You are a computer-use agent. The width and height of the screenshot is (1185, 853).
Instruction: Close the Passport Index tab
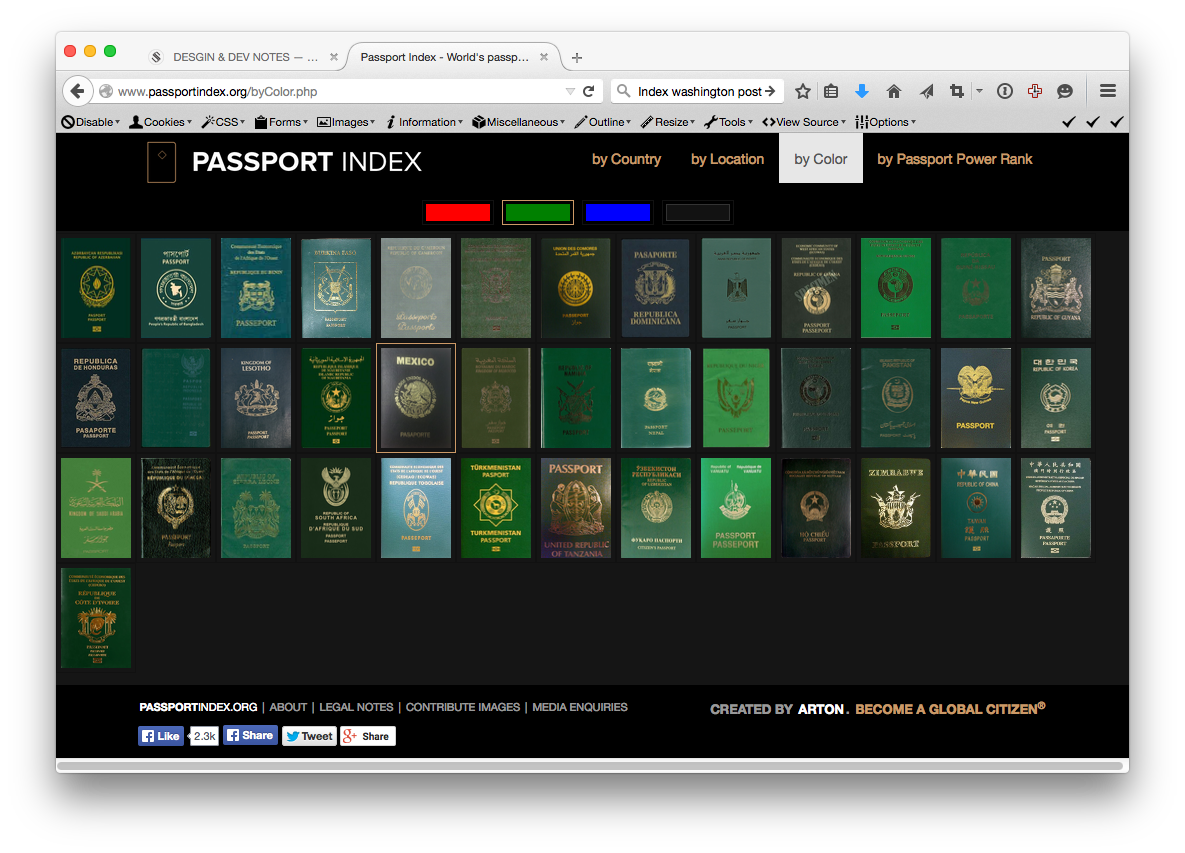pos(543,57)
